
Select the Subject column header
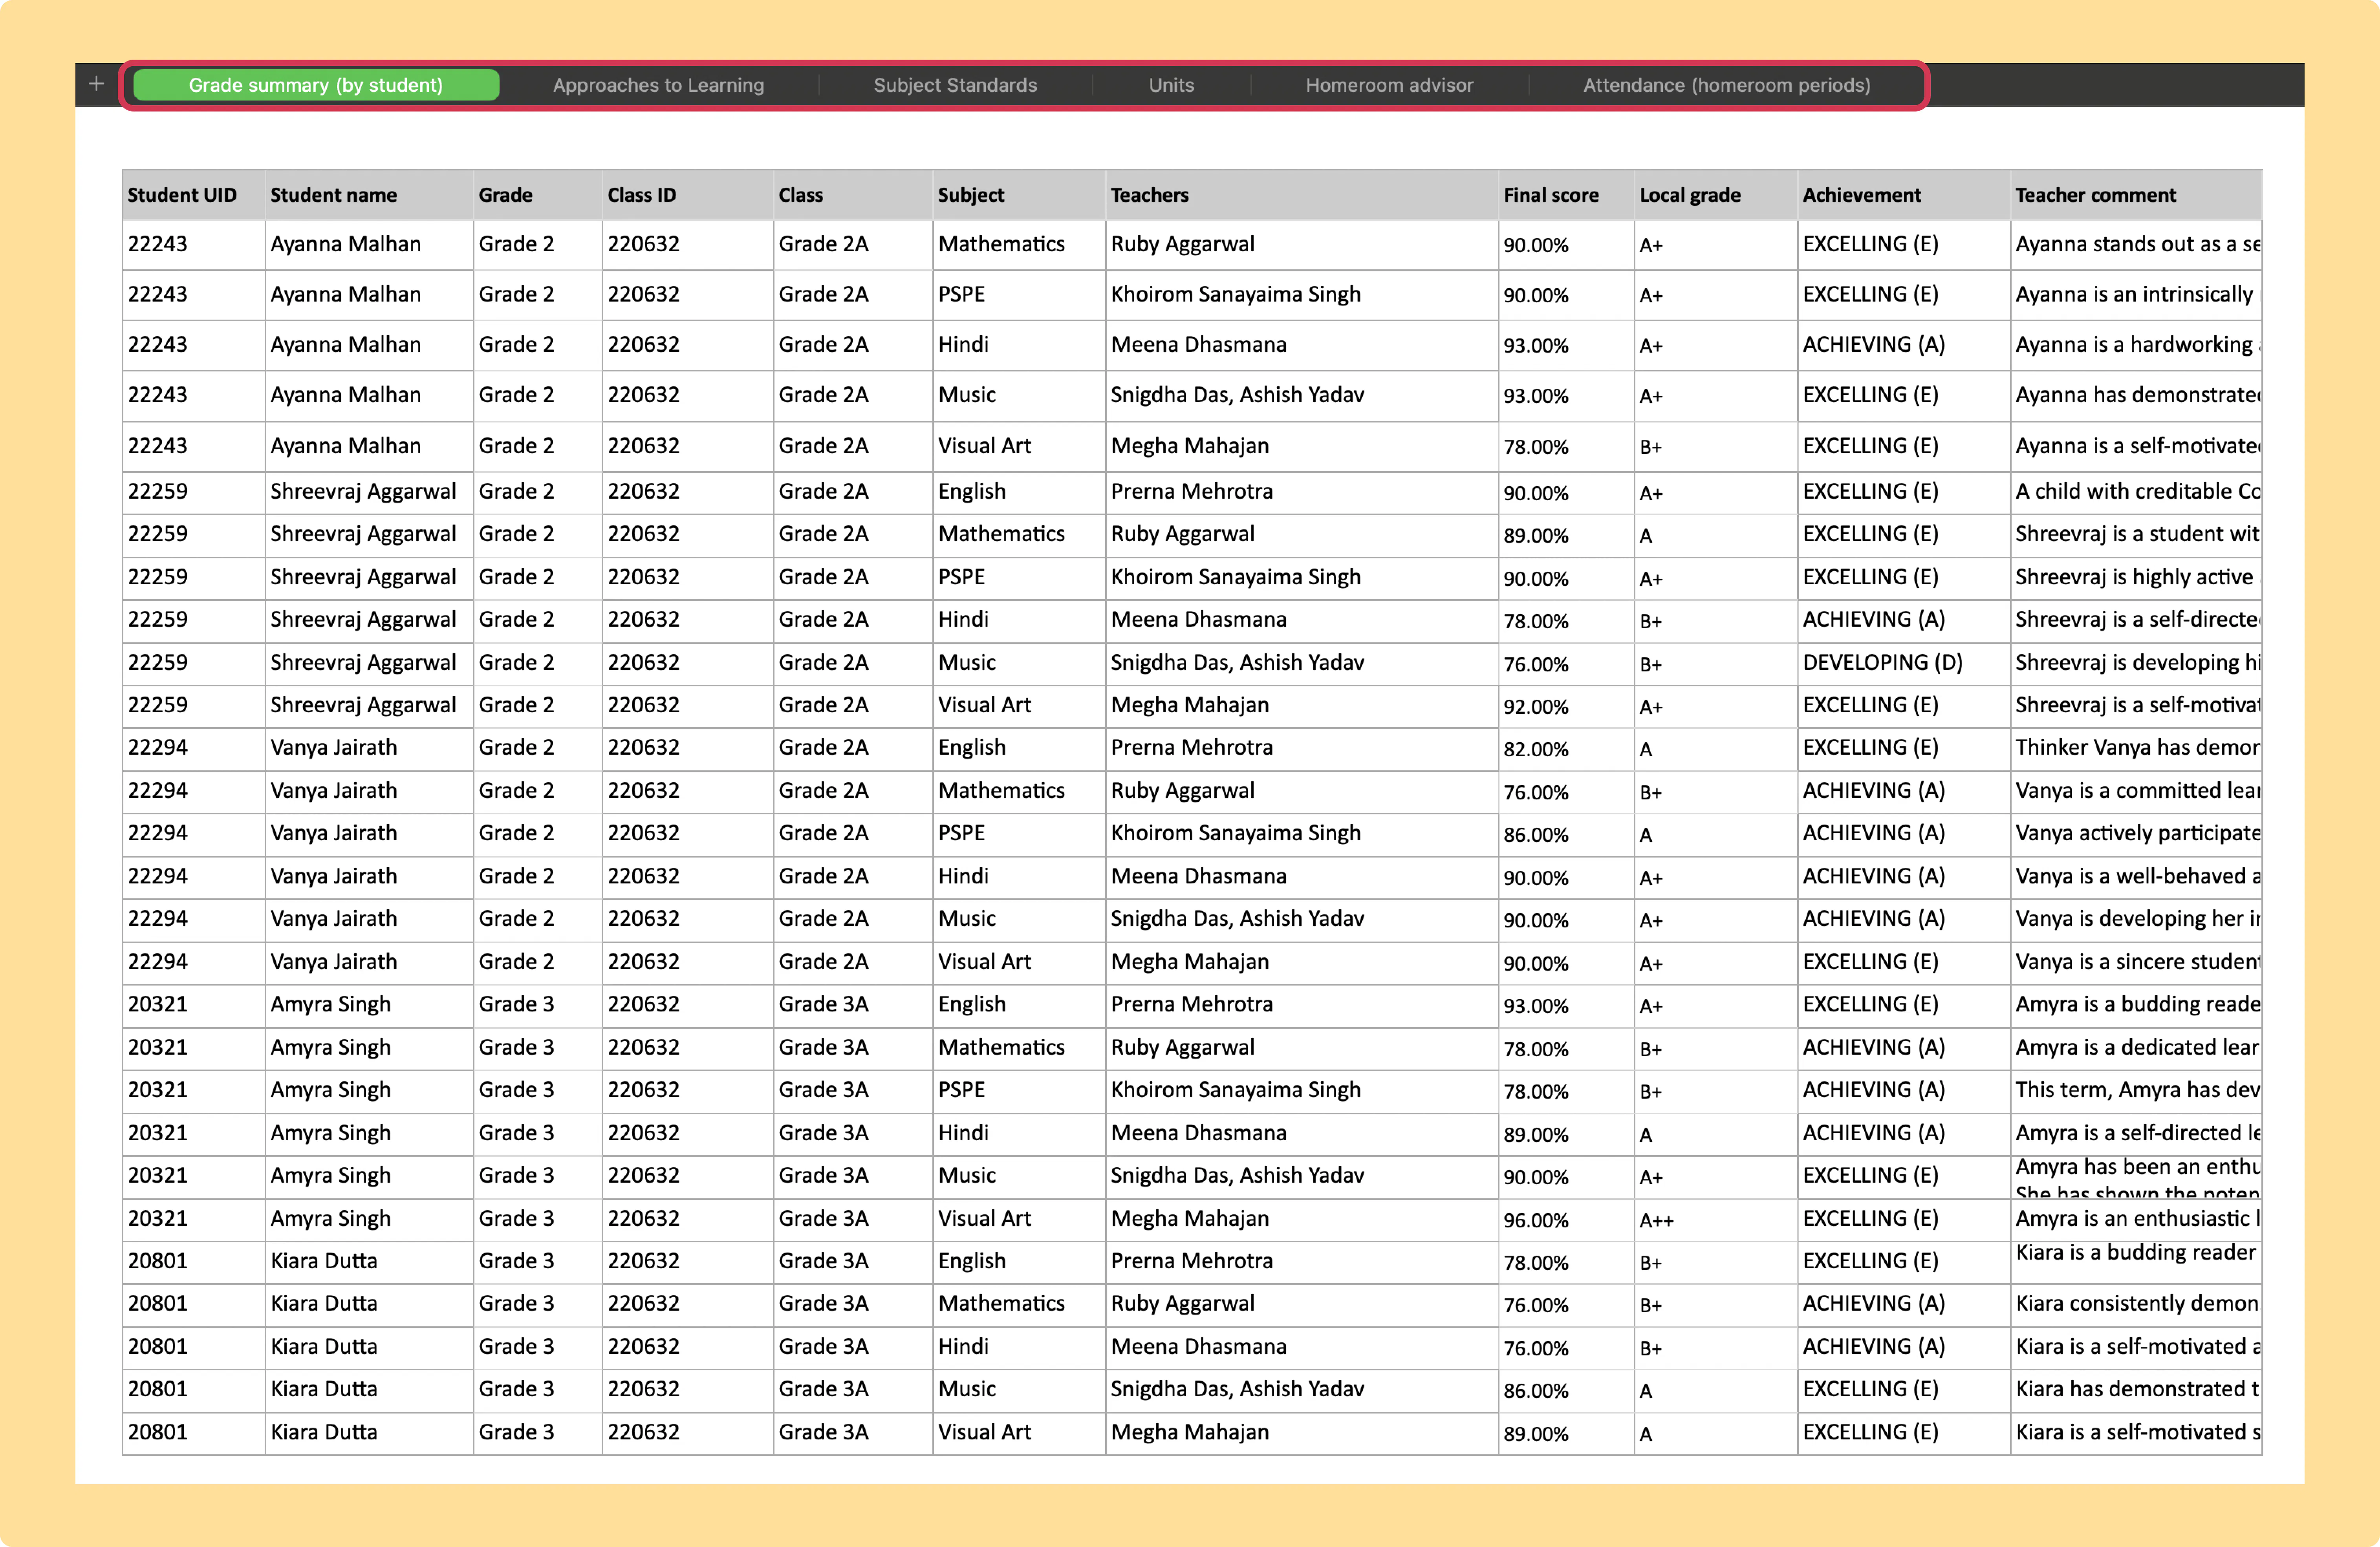click(1019, 195)
